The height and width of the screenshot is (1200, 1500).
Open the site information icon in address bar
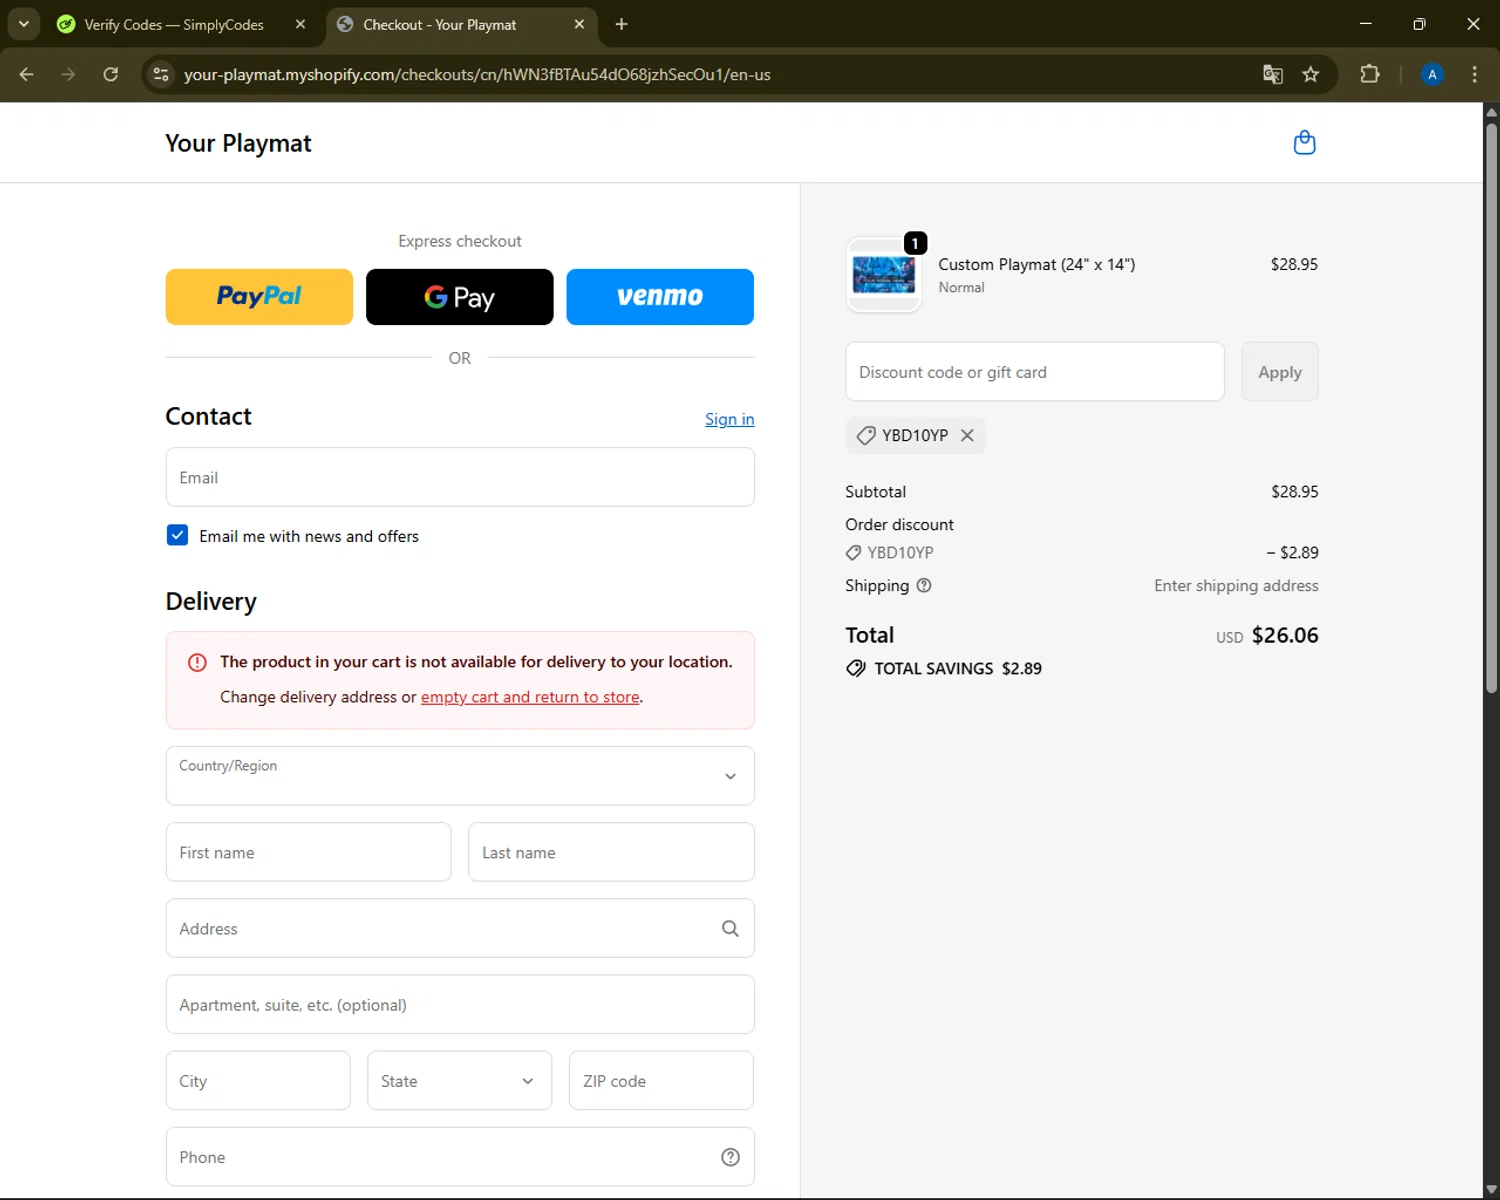161,74
